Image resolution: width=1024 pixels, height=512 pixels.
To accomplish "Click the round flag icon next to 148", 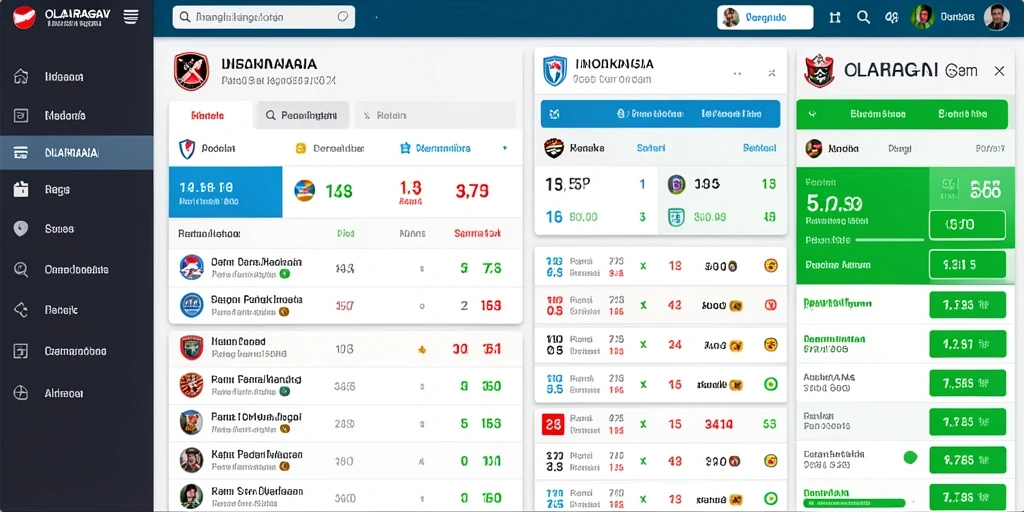I will pyautogui.click(x=304, y=191).
